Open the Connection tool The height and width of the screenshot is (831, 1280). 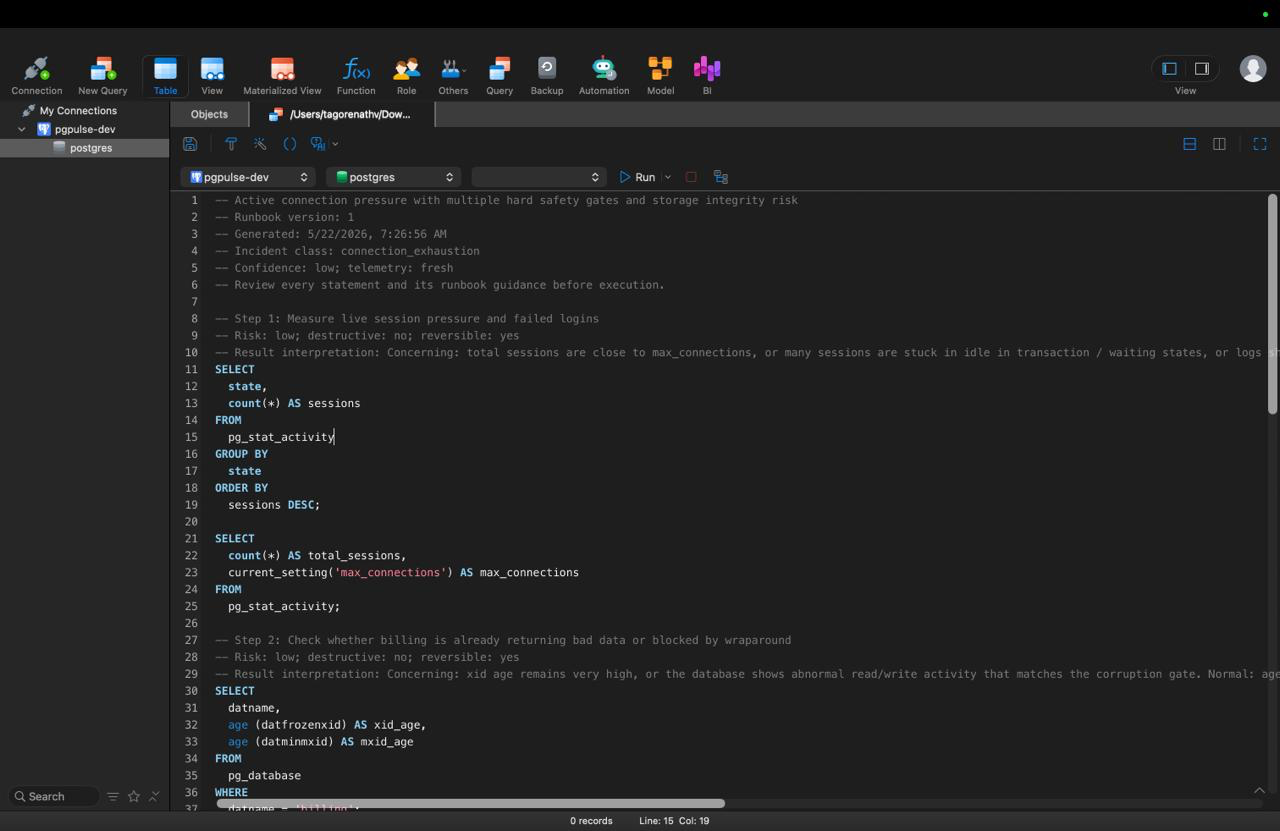point(37,76)
